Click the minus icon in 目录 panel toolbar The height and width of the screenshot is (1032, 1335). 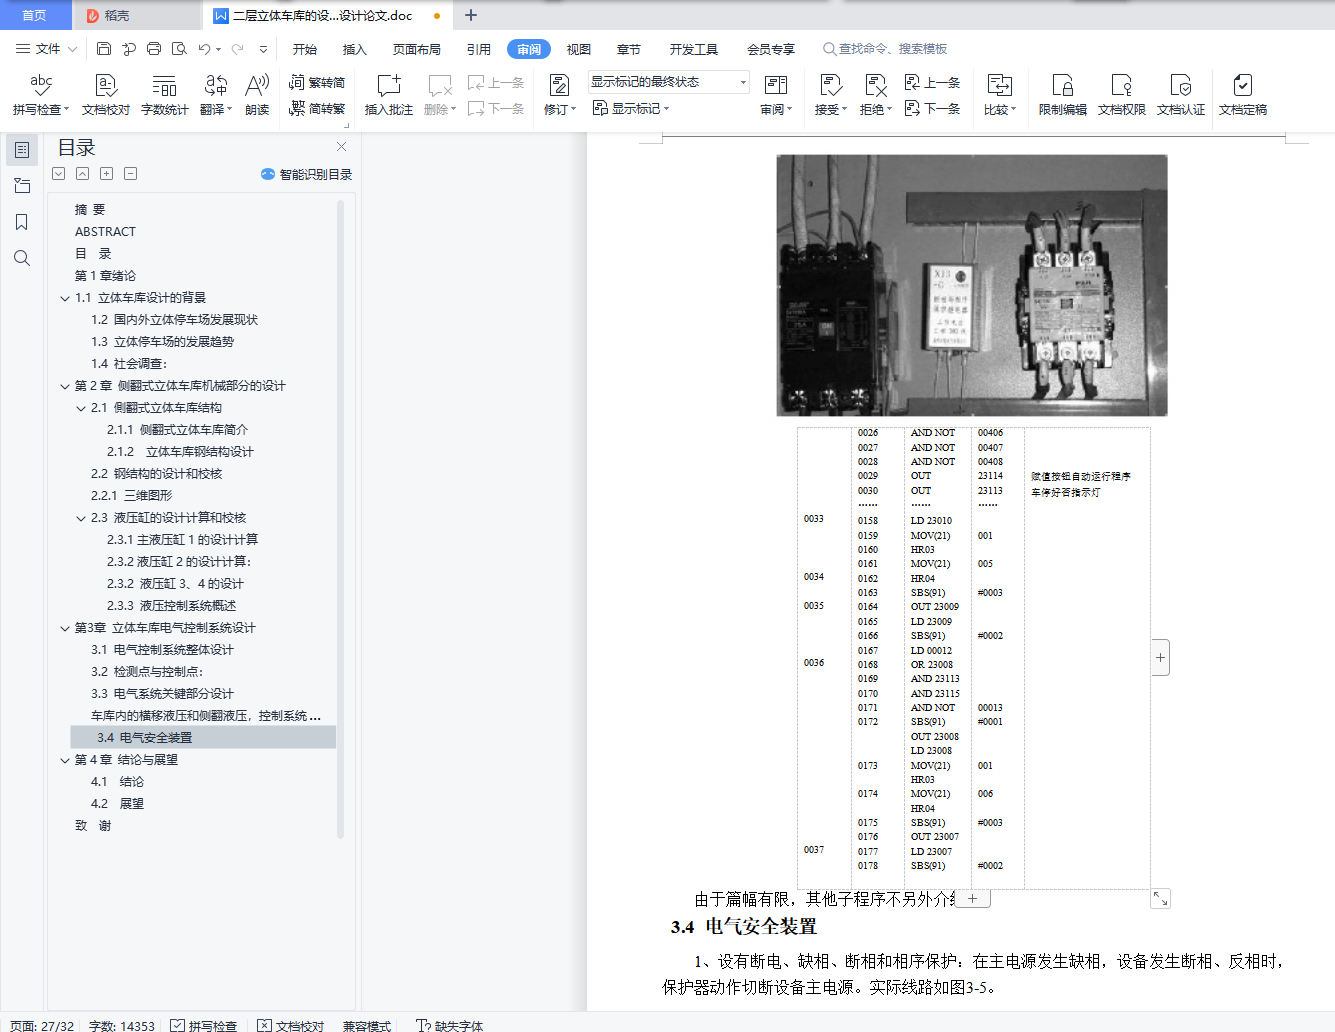pyautogui.click(x=130, y=174)
